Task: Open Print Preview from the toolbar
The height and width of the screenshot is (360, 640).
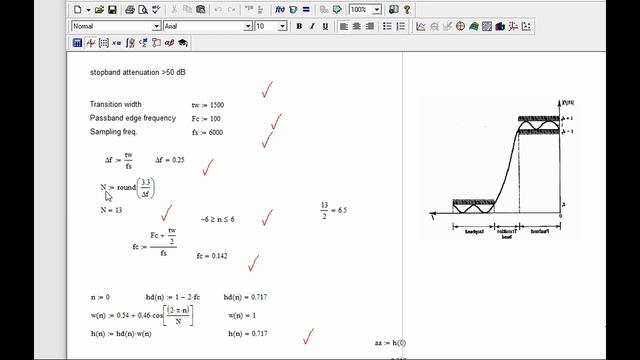Action: pos(143,9)
